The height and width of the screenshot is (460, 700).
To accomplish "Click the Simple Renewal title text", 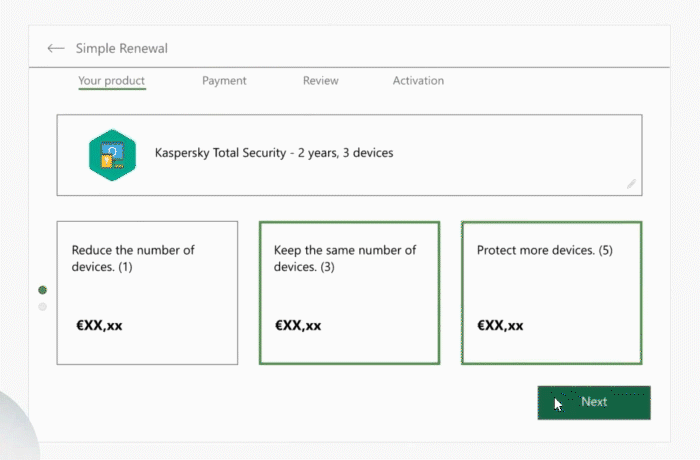I will [121, 48].
